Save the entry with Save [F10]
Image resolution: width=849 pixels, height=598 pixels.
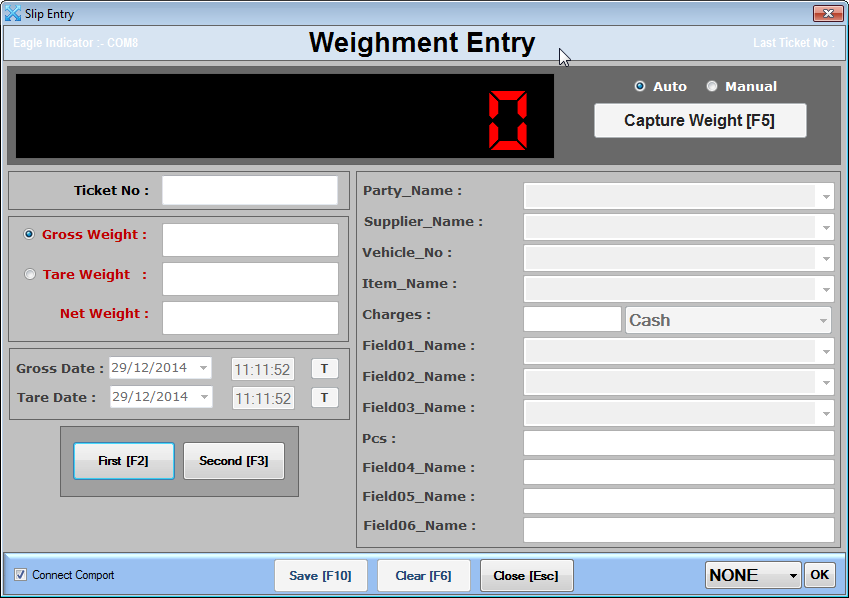click(x=321, y=575)
